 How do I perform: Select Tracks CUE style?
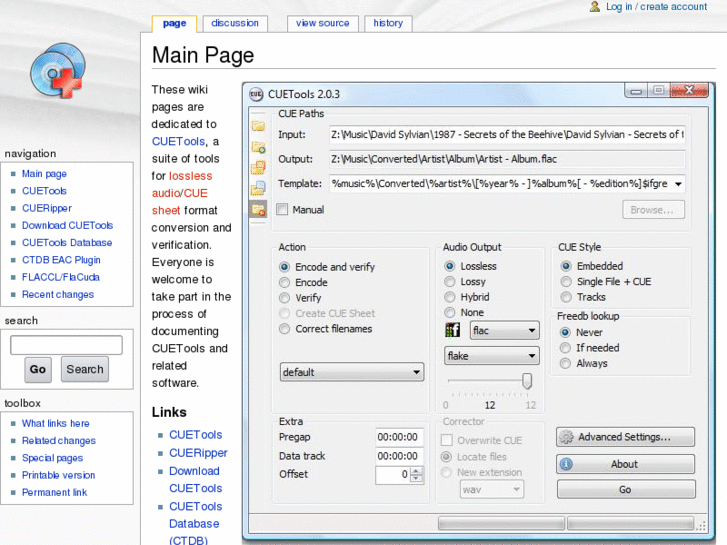(566, 297)
